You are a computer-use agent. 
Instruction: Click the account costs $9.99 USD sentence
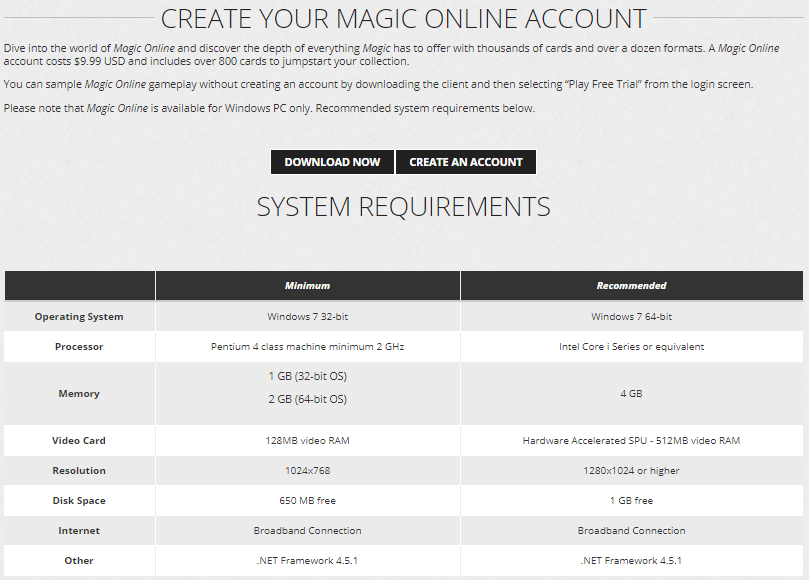(206, 61)
